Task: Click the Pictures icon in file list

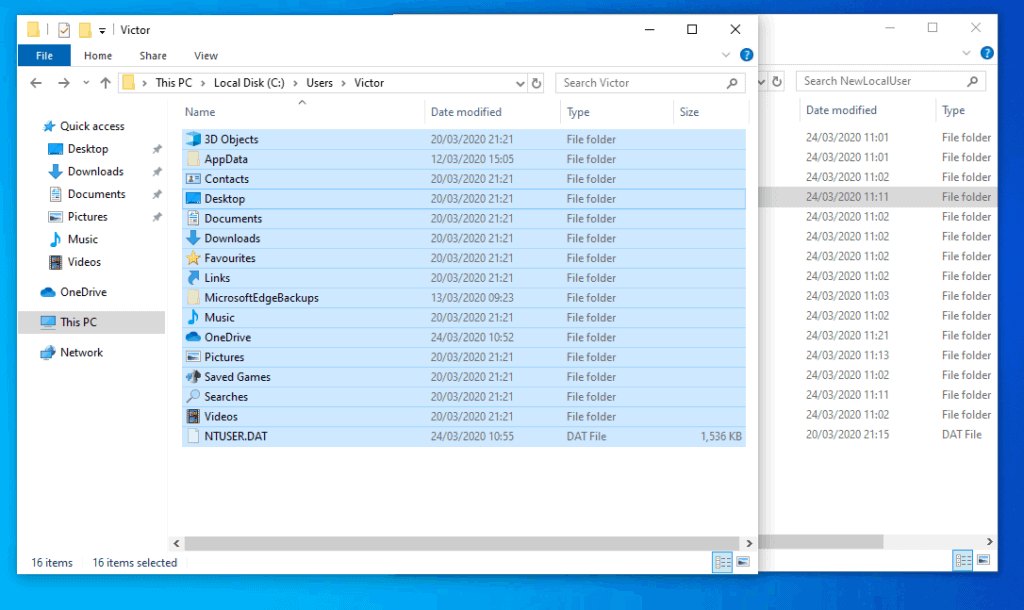Action: click(193, 357)
